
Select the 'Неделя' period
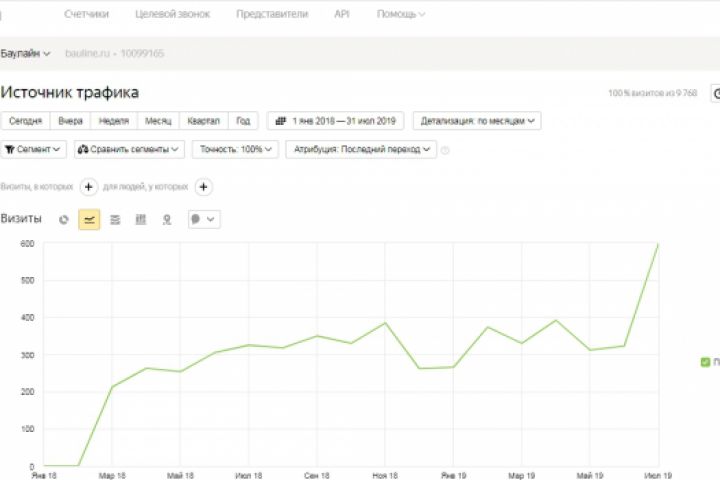pos(114,121)
